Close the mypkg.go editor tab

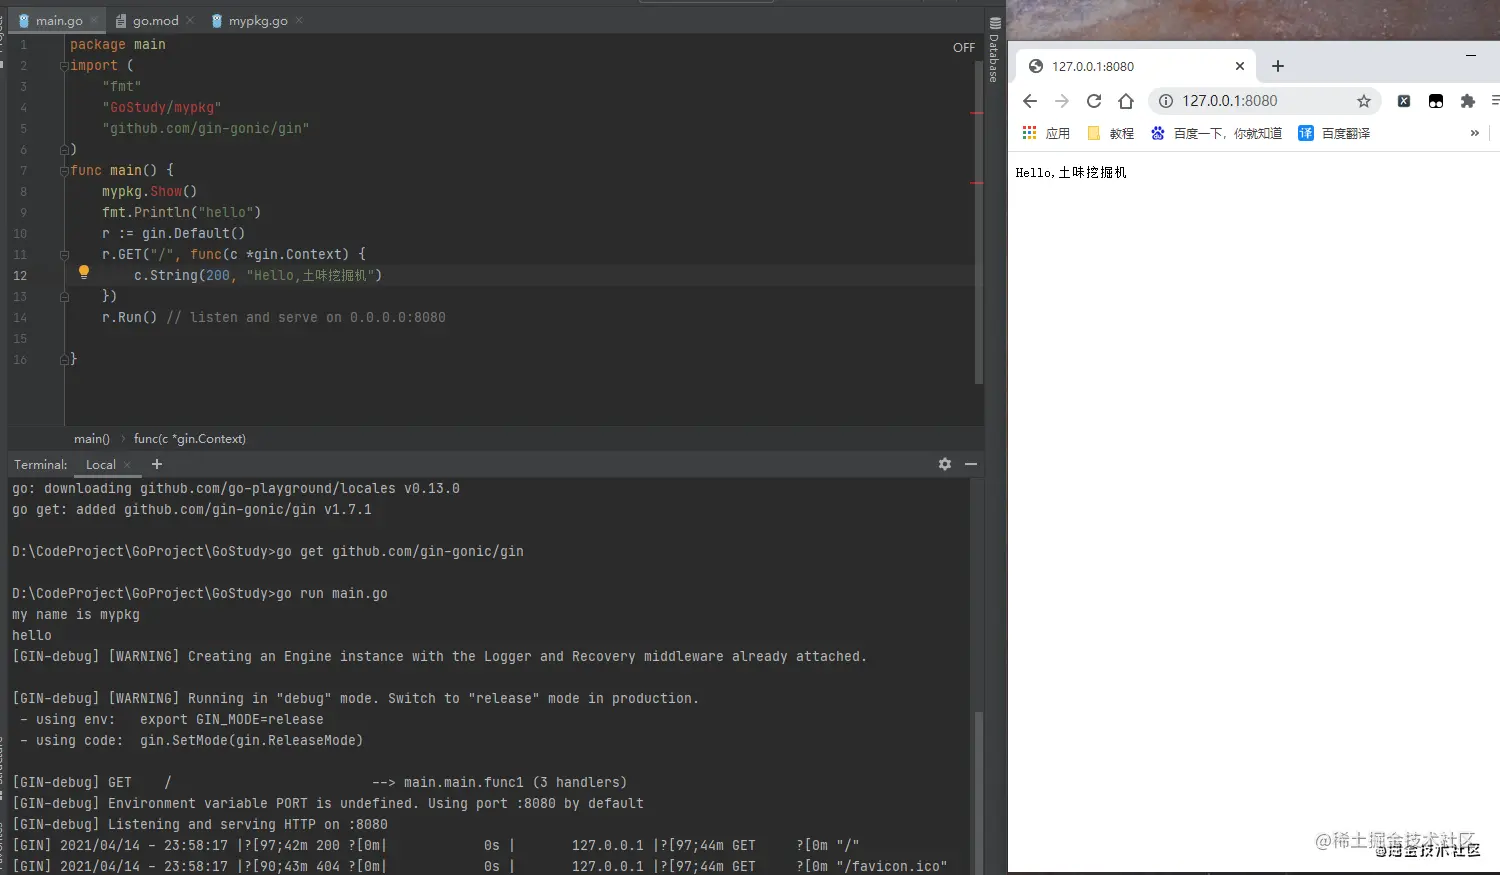[299, 20]
